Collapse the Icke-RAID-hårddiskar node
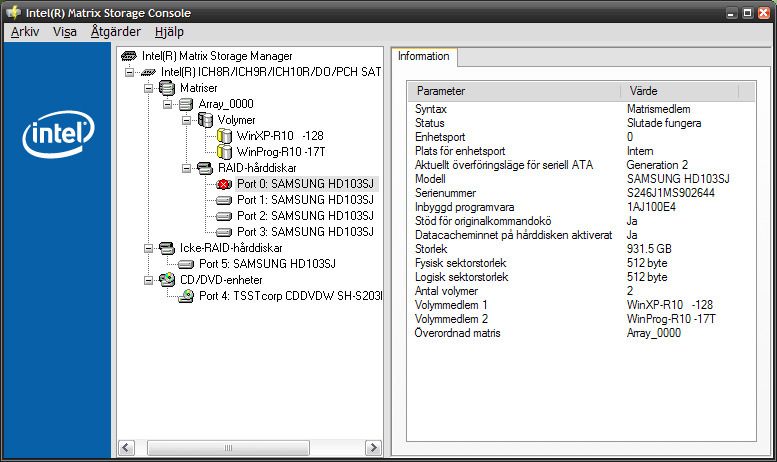 [148, 248]
